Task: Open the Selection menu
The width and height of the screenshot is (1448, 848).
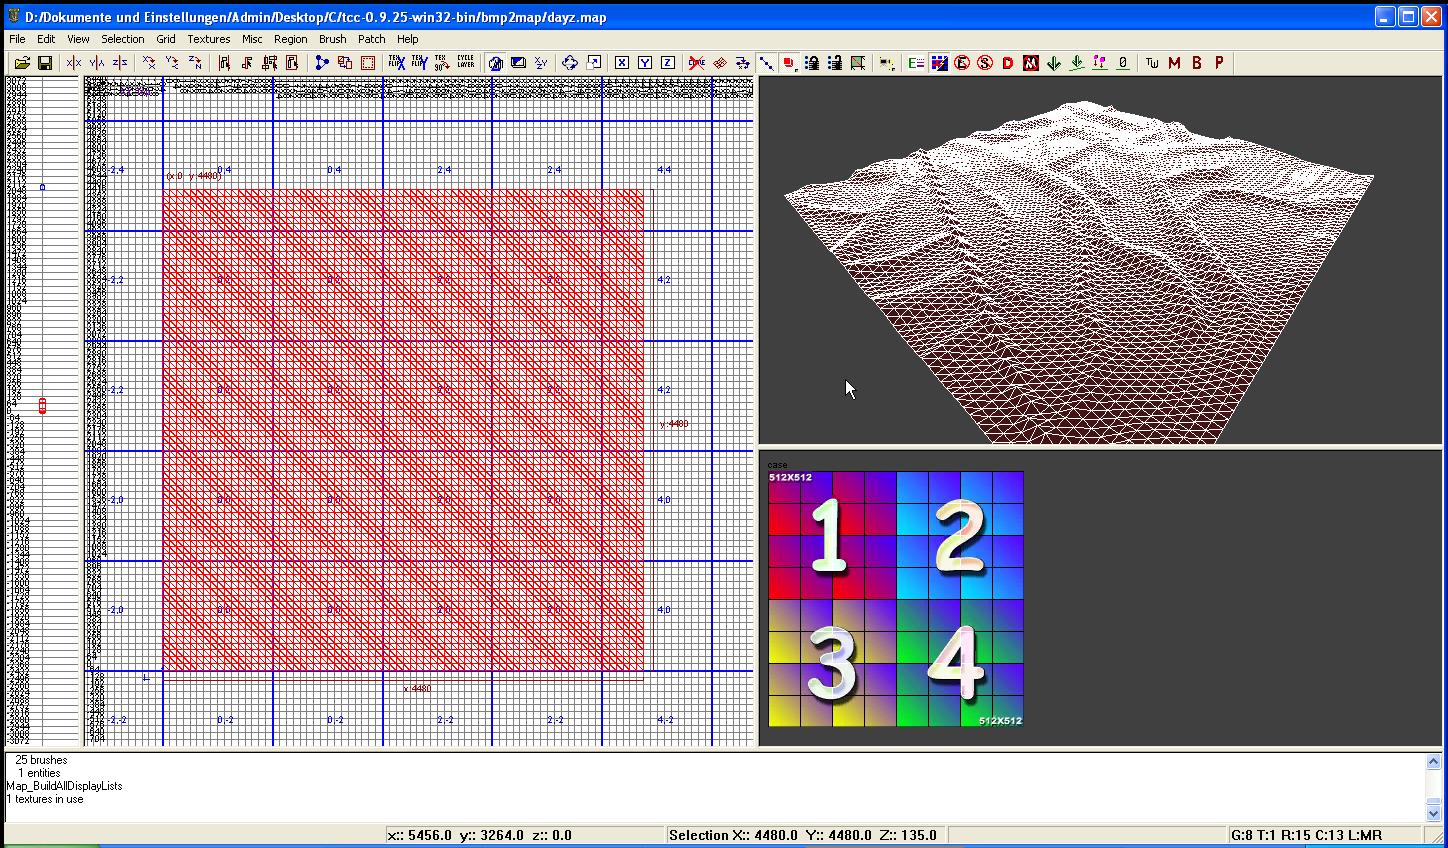Action: (123, 39)
